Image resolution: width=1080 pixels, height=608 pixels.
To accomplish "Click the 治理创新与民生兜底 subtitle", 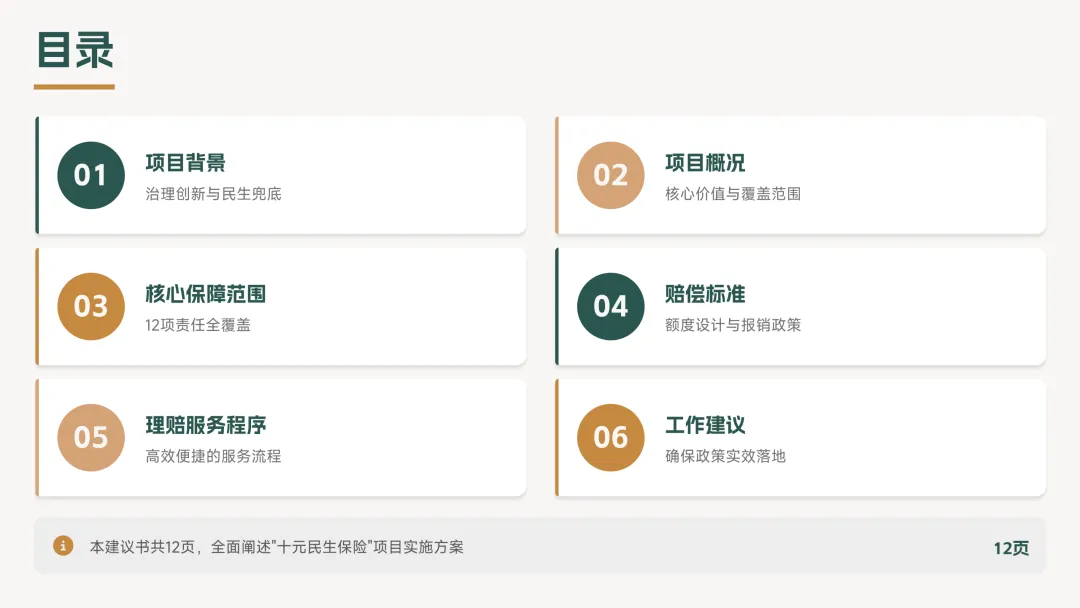I will click(x=213, y=194).
